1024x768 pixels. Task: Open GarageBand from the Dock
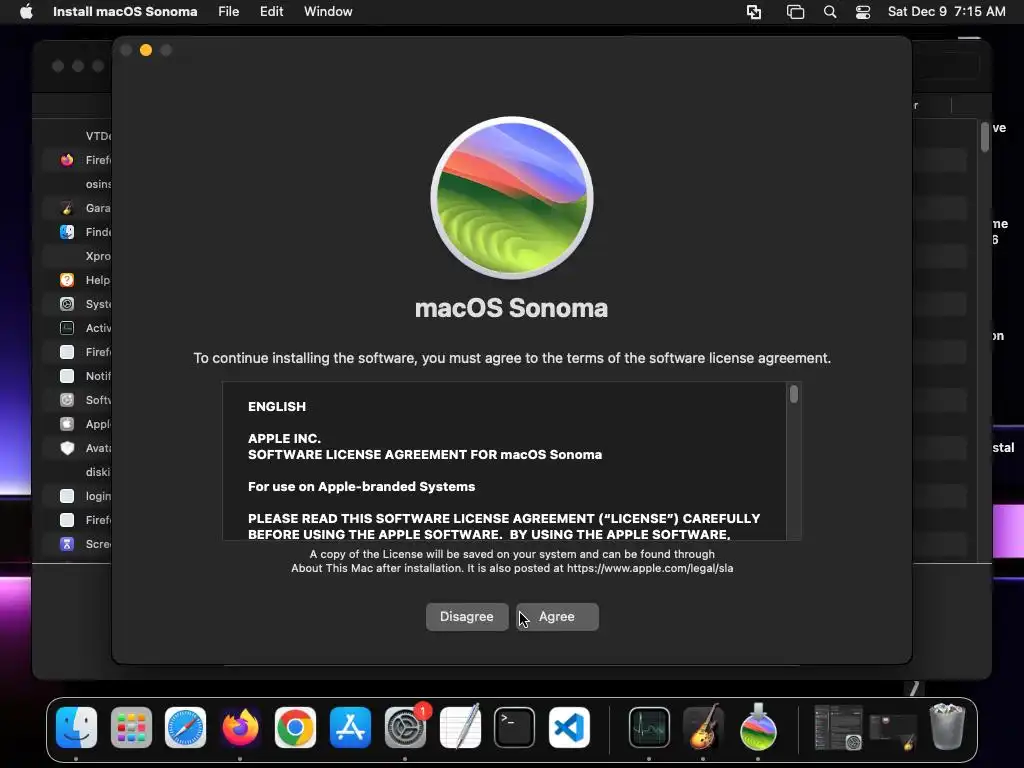[703, 727]
